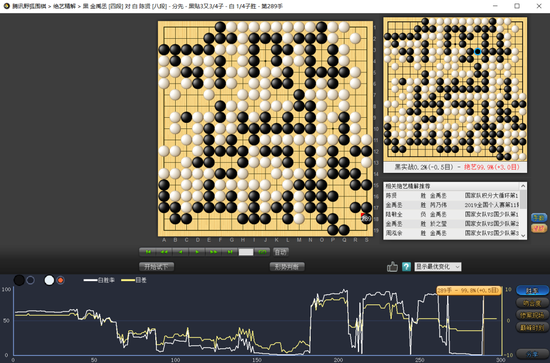The width and height of the screenshot is (550, 363).
Task: Step forward one move
Action: click(197, 252)
